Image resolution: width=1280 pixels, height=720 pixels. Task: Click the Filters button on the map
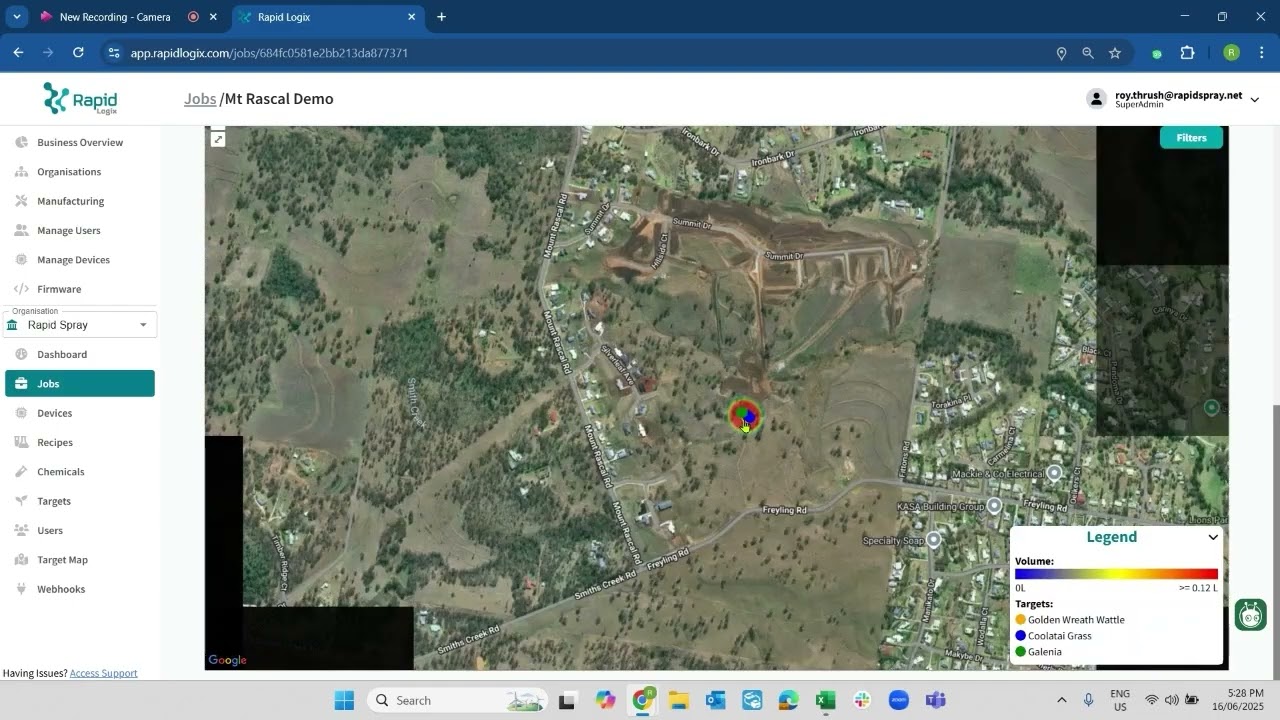[1191, 138]
